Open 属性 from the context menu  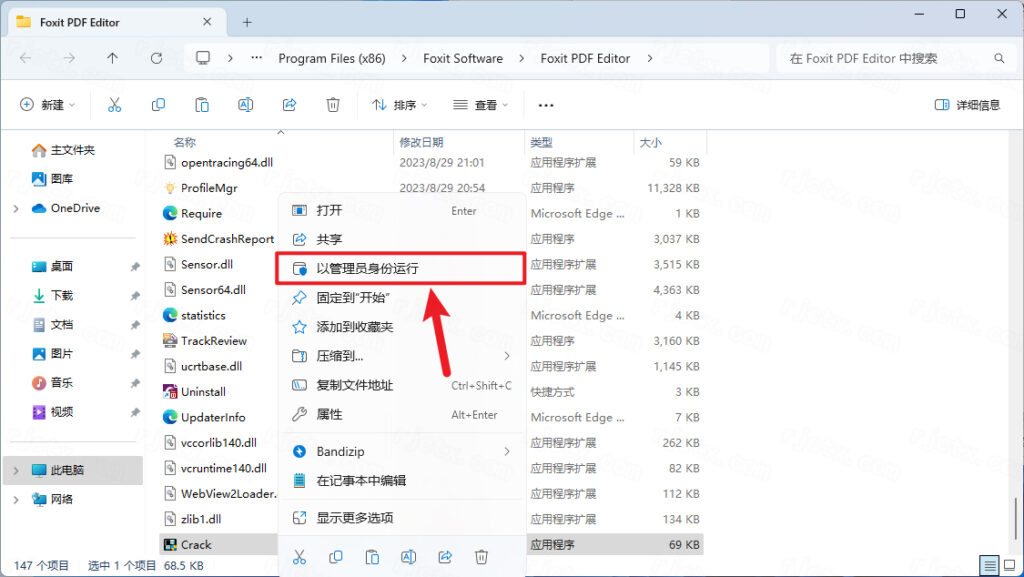coord(402,414)
